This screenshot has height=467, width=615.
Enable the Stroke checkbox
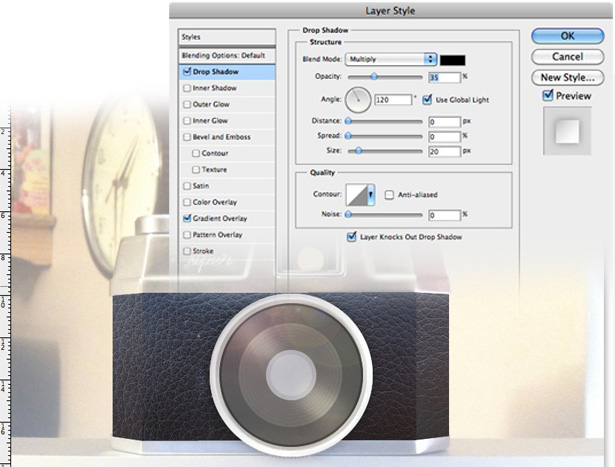[x=187, y=251]
